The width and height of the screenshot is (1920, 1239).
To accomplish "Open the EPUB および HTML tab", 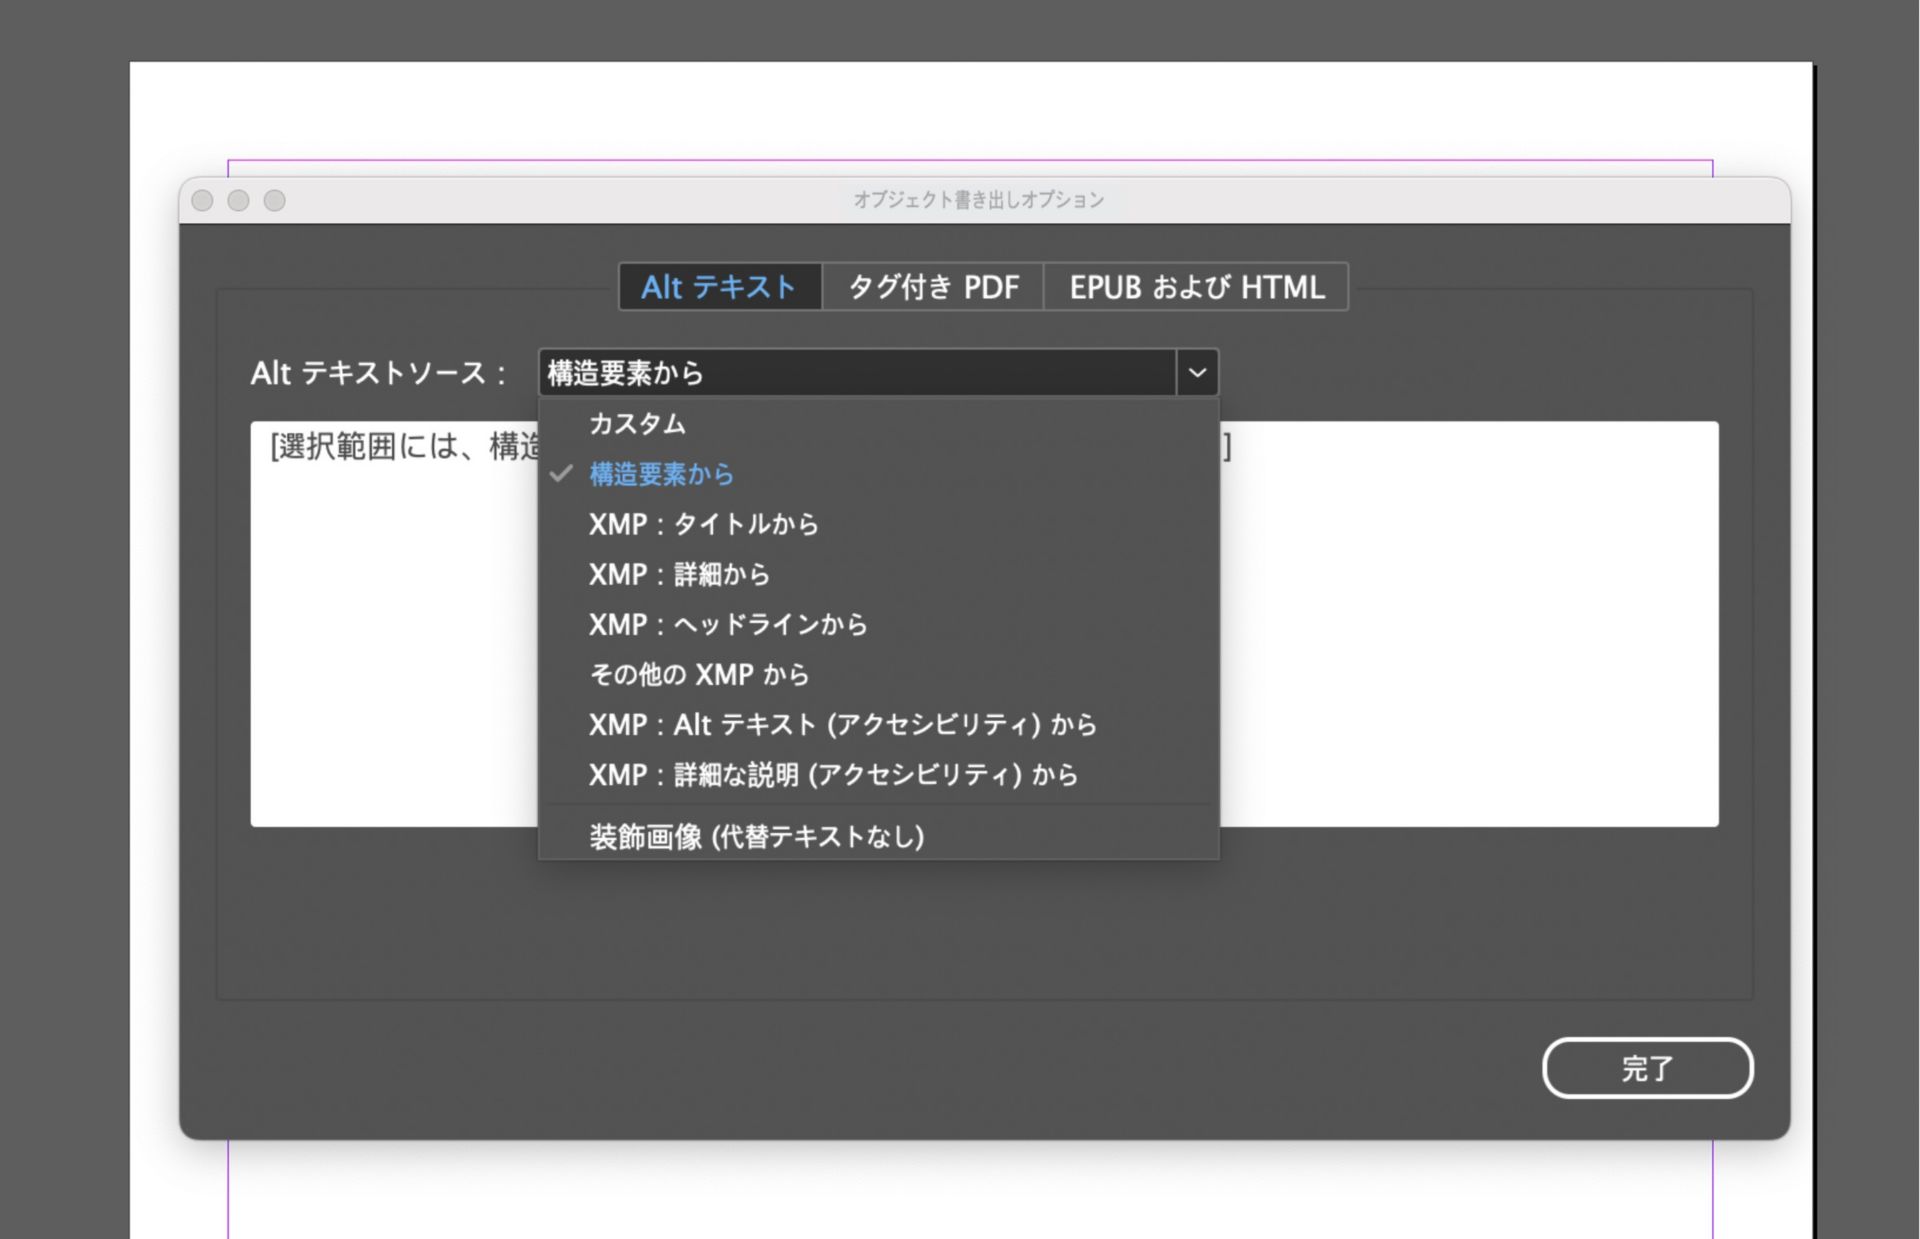I will tap(1196, 287).
